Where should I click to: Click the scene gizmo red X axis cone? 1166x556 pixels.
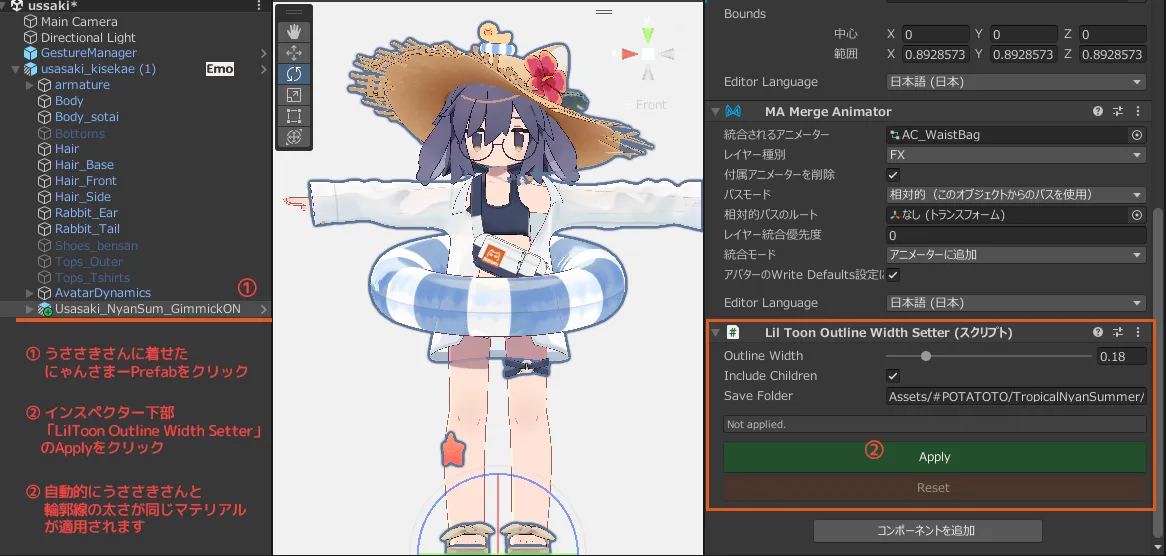(629, 54)
